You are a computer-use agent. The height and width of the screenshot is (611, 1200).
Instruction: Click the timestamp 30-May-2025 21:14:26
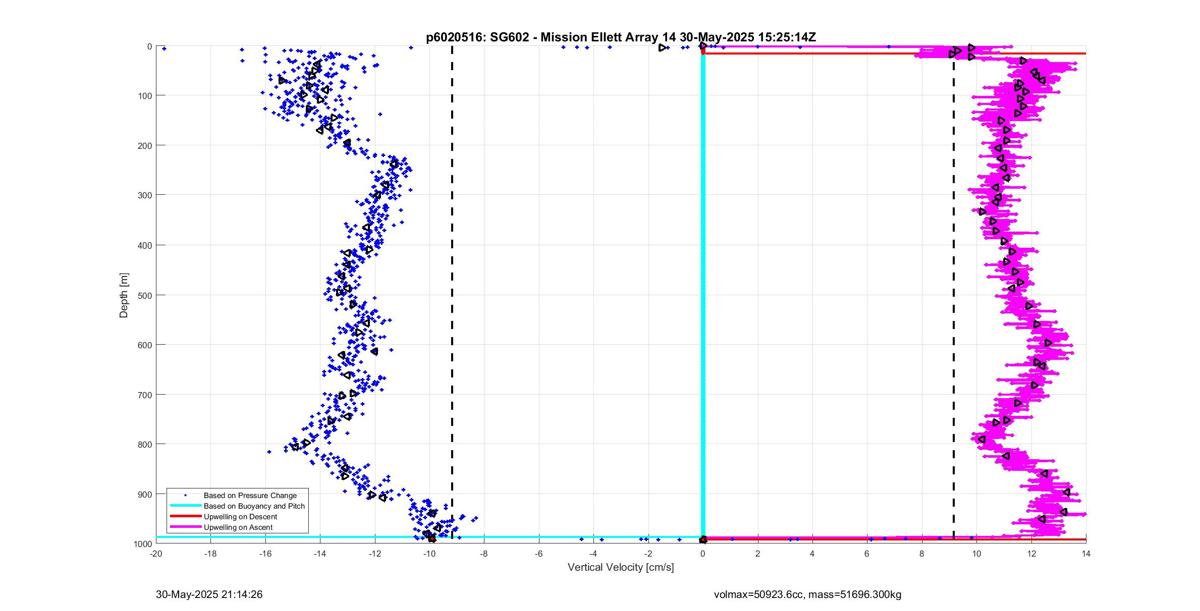[x=209, y=594]
